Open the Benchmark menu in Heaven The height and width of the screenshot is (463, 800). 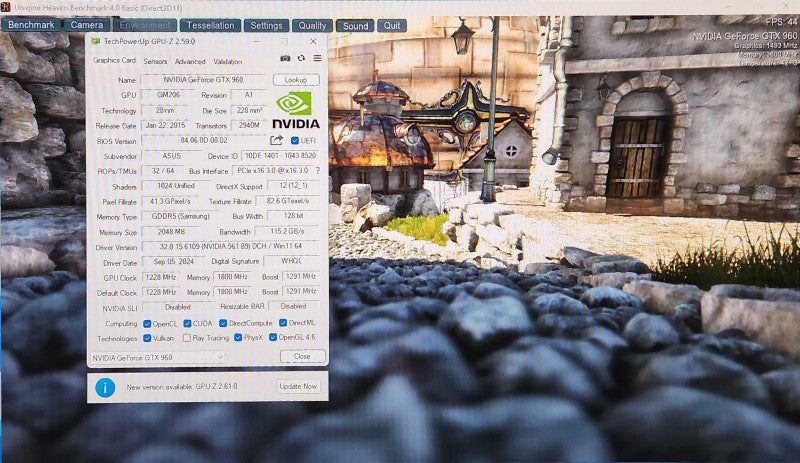(31, 25)
